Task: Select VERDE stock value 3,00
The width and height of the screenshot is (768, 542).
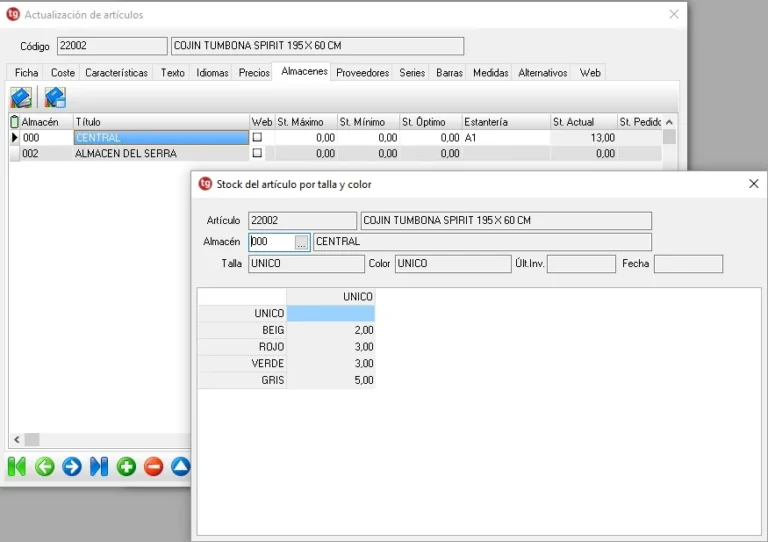Action: click(x=331, y=363)
